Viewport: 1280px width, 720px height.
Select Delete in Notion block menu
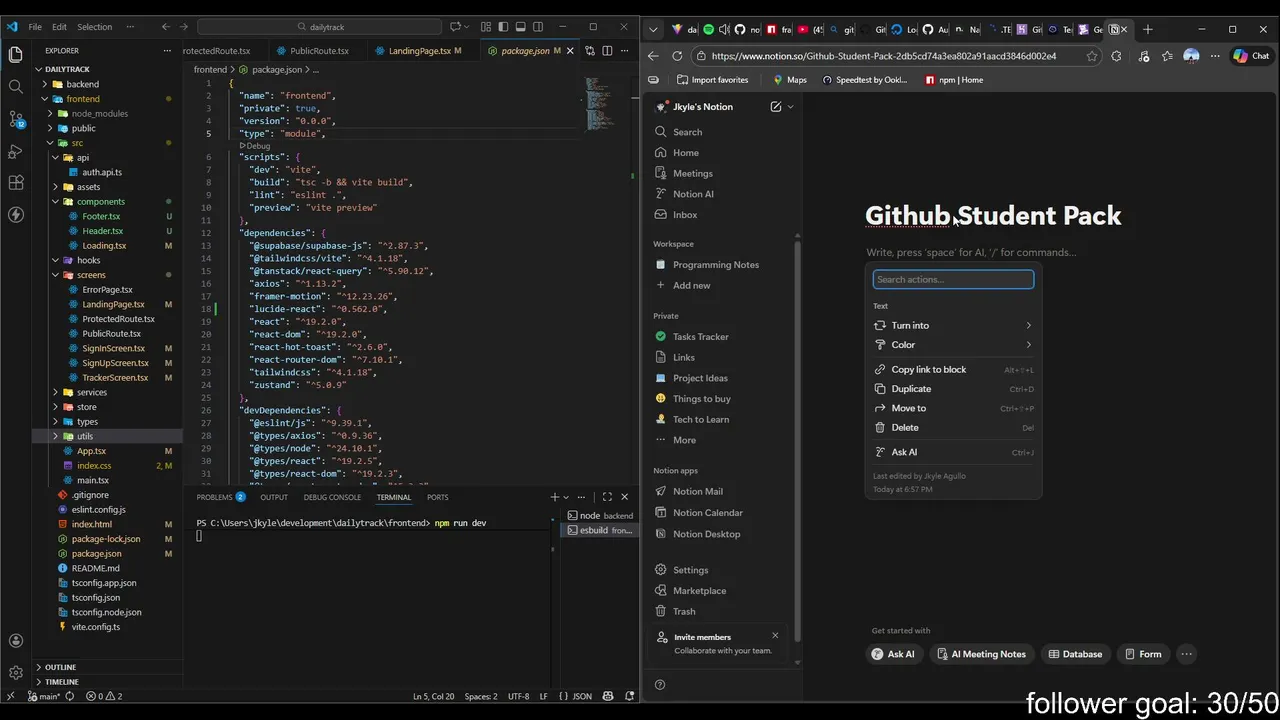[953, 428]
